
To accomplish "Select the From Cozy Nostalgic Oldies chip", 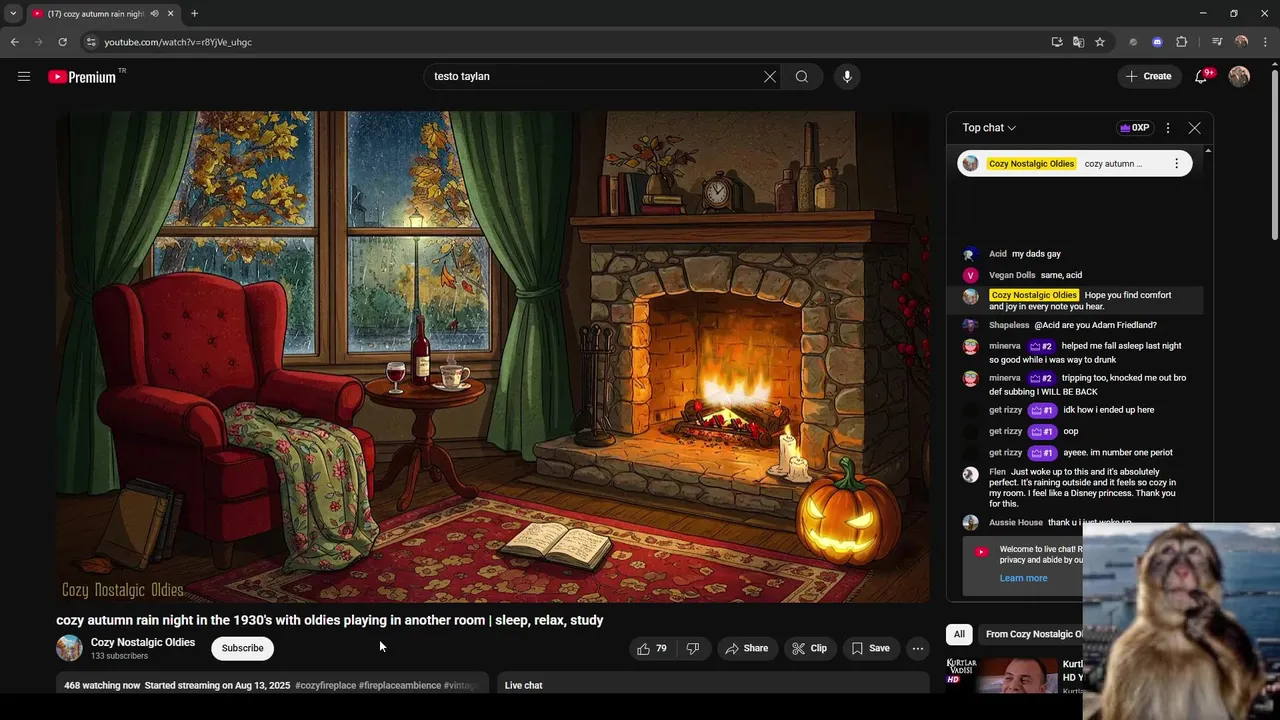I will click(1033, 634).
